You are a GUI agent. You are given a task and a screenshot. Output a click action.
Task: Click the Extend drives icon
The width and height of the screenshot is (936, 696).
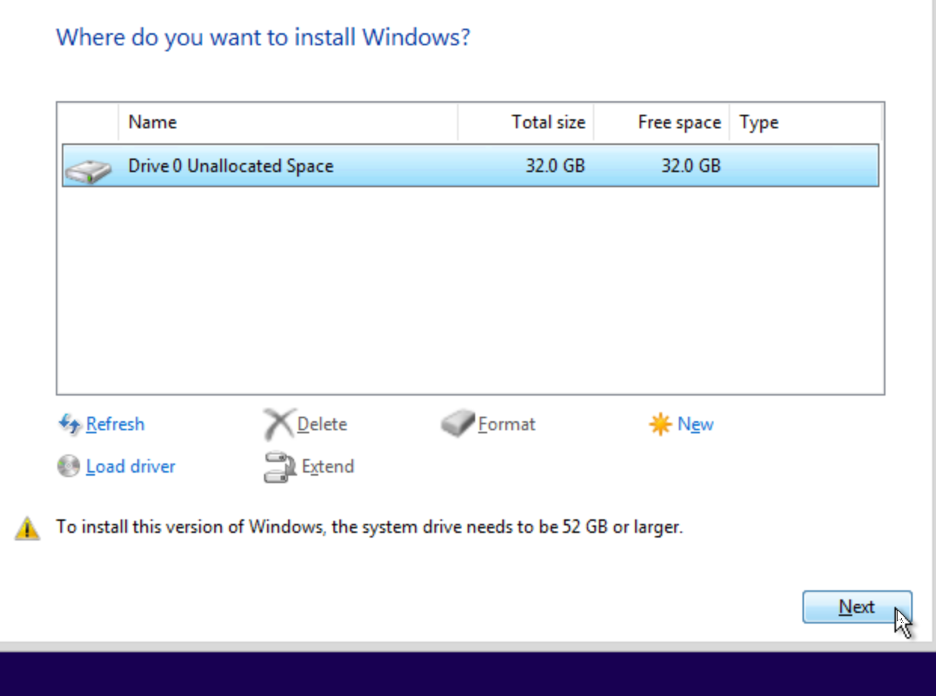click(x=280, y=467)
